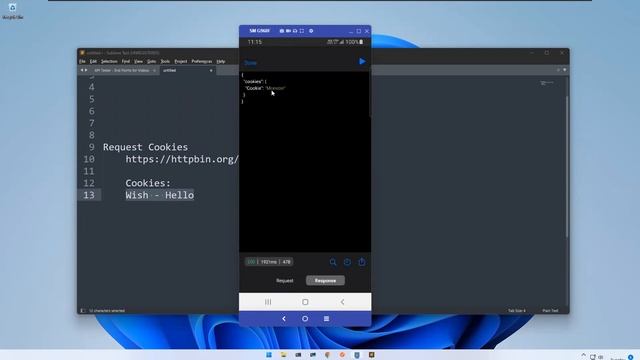Open tab list dropdown in Sublime Text

point(564,70)
